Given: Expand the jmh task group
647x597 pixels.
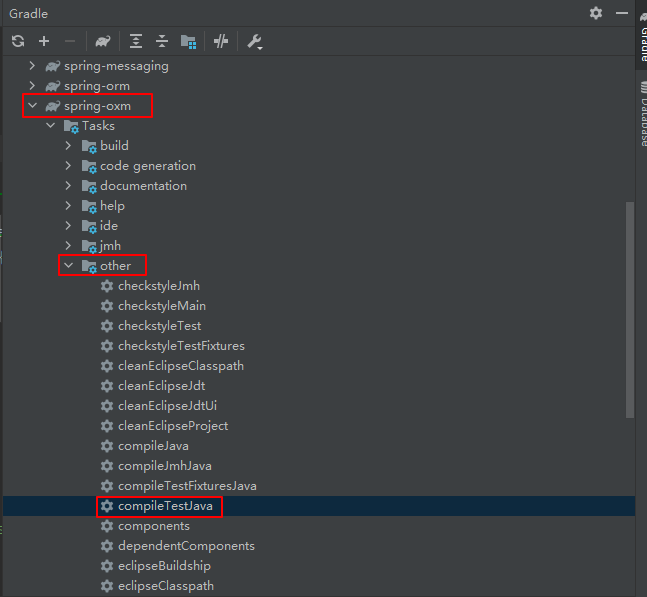Looking at the screenshot, I should click(x=68, y=245).
